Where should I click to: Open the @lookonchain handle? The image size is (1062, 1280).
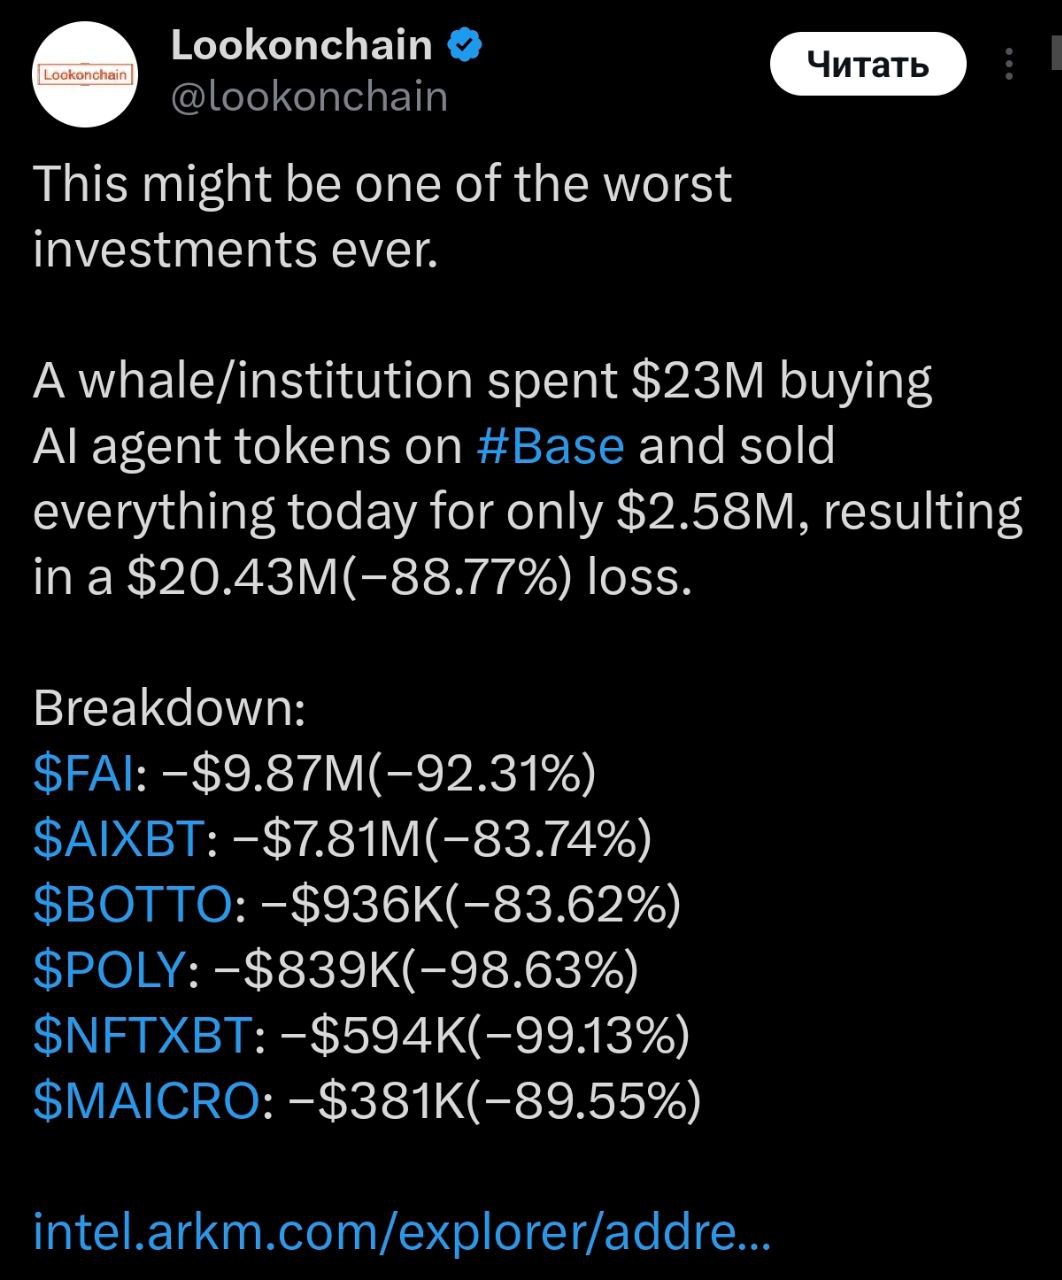tap(309, 98)
